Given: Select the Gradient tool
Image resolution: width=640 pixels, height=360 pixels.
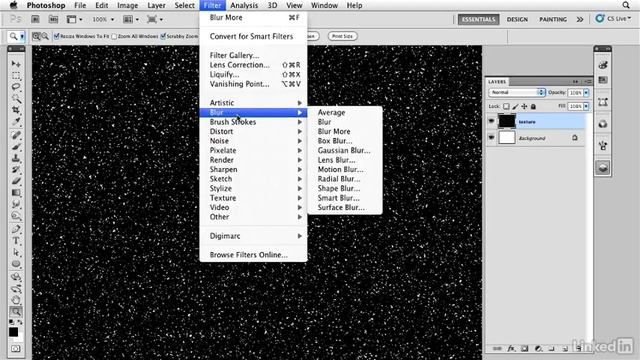Looking at the screenshot, I should click(x=16, y=192).
